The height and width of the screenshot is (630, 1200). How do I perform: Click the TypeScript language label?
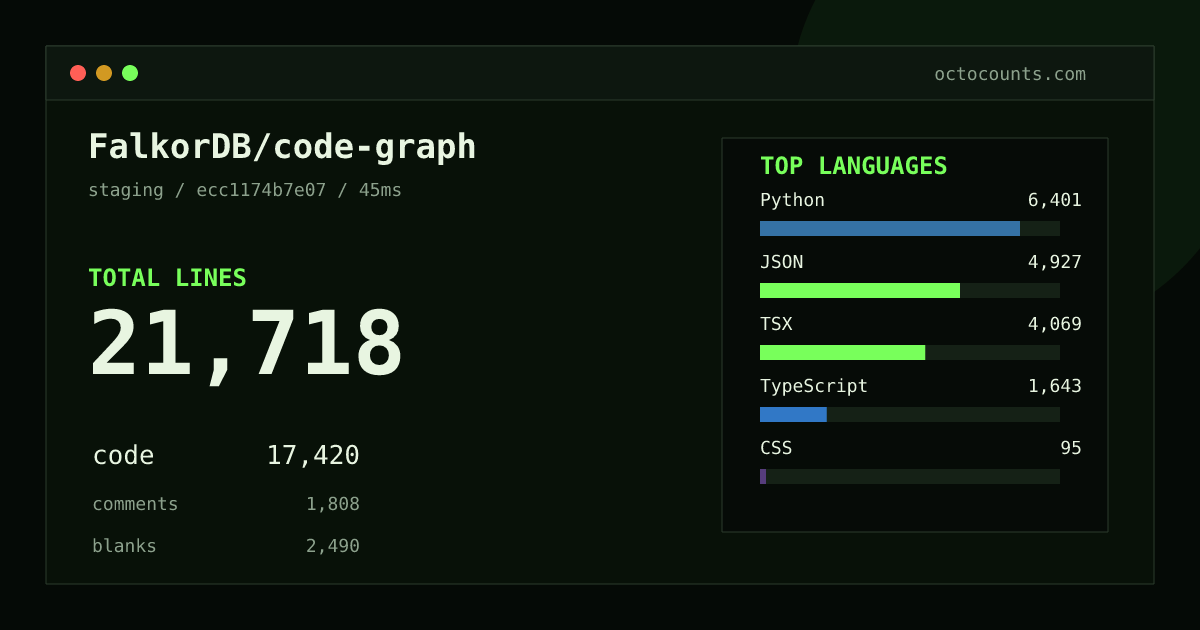(814, 386)
